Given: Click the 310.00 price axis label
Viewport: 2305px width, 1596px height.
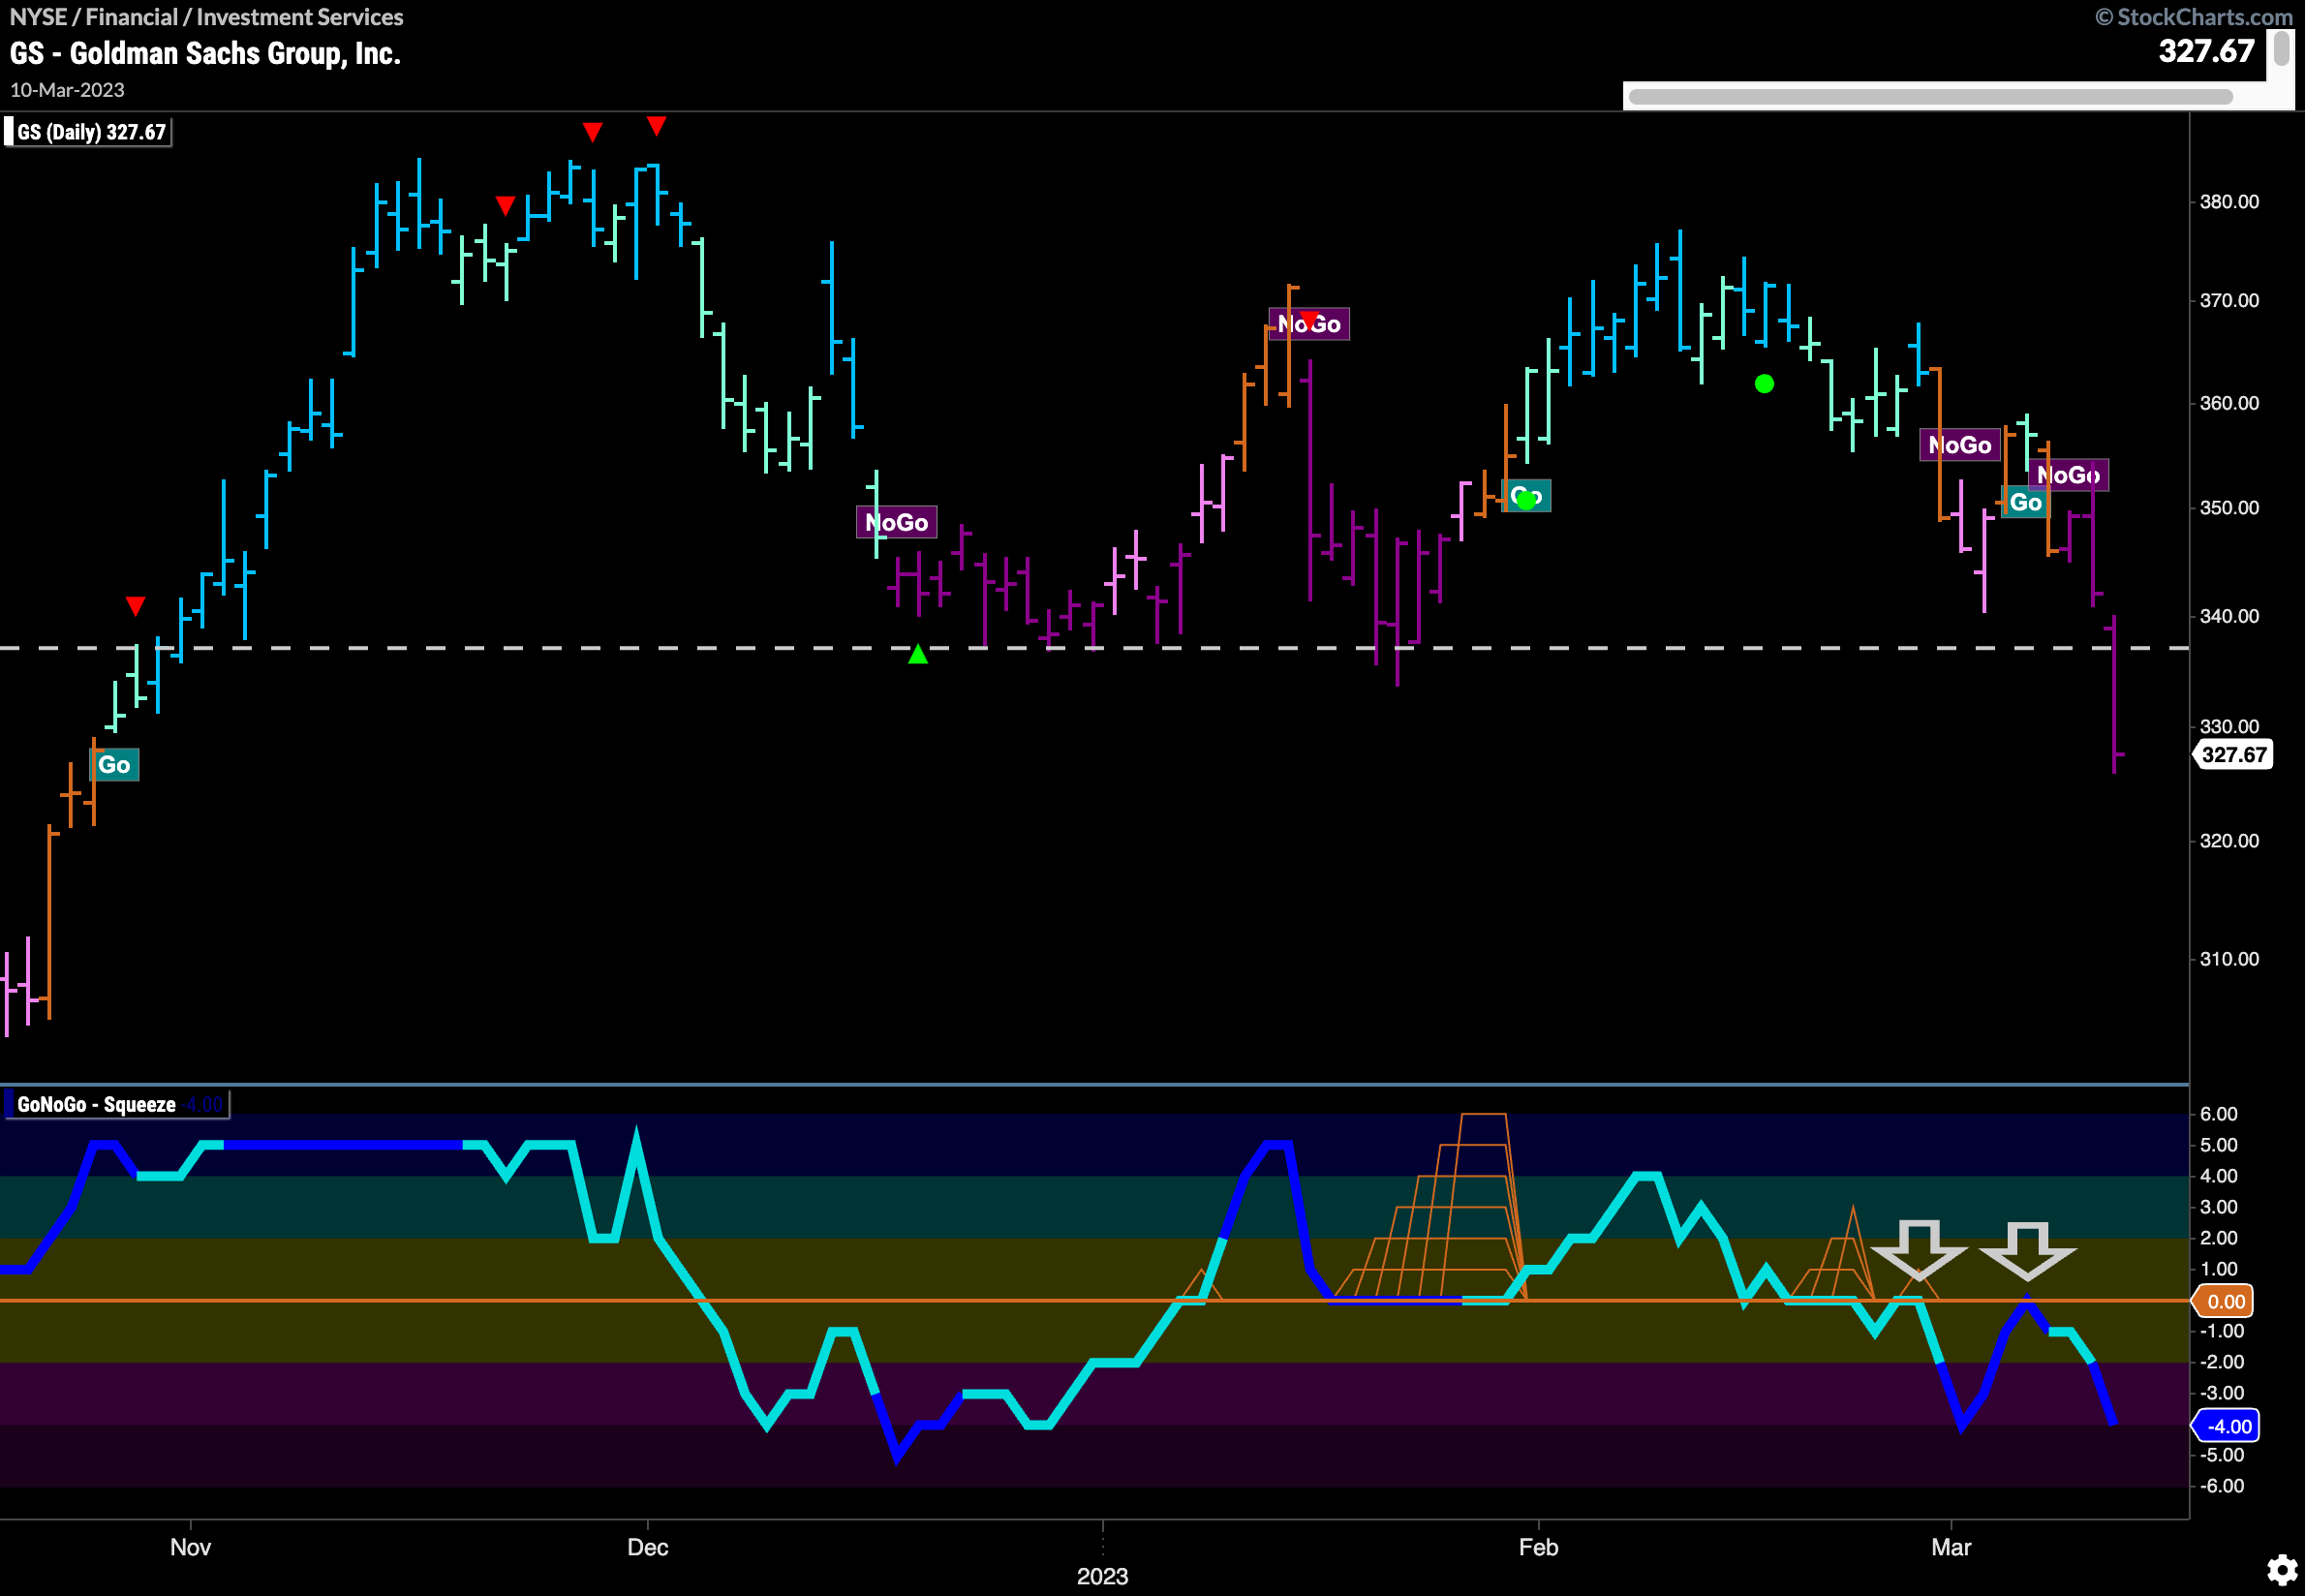Looking at the screenshot, I should coord(2229,959).
